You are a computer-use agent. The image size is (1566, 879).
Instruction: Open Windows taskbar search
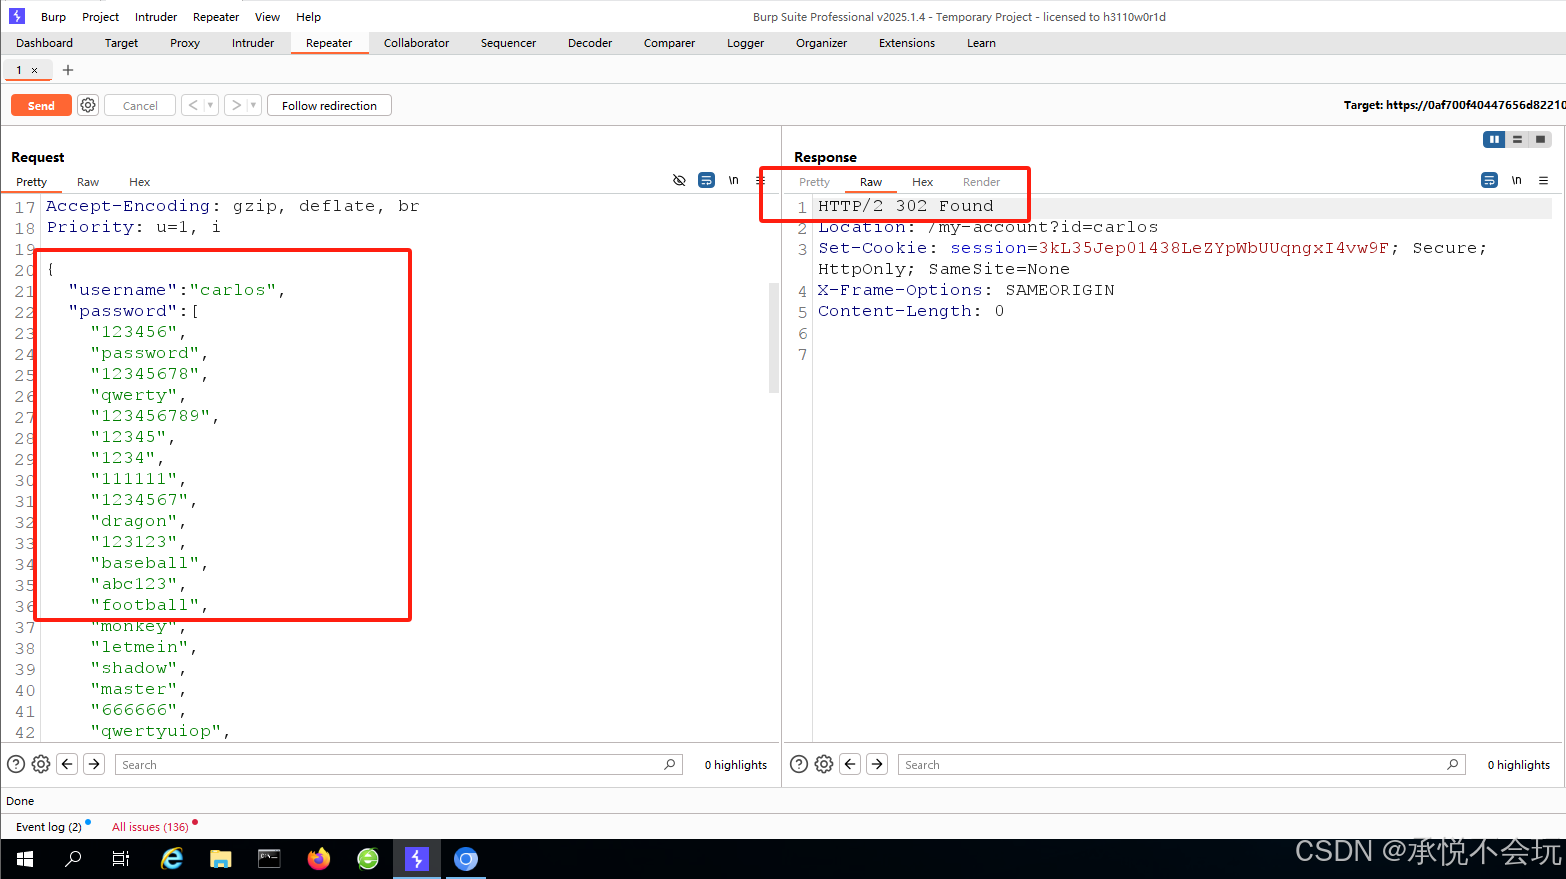[73, 859]
